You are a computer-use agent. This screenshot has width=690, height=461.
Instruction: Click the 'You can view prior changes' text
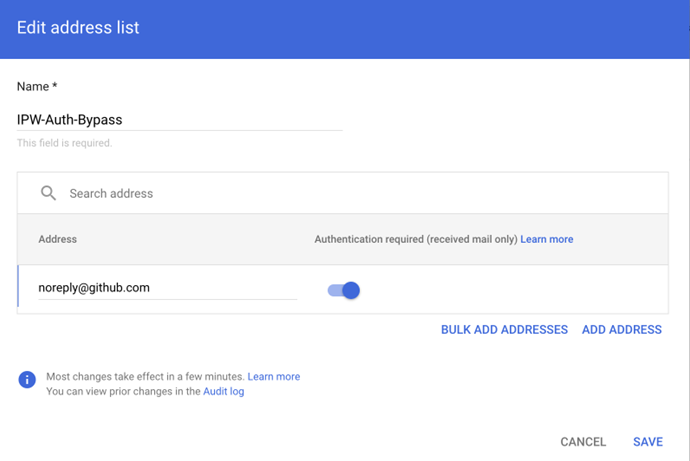tap(123, 392)
